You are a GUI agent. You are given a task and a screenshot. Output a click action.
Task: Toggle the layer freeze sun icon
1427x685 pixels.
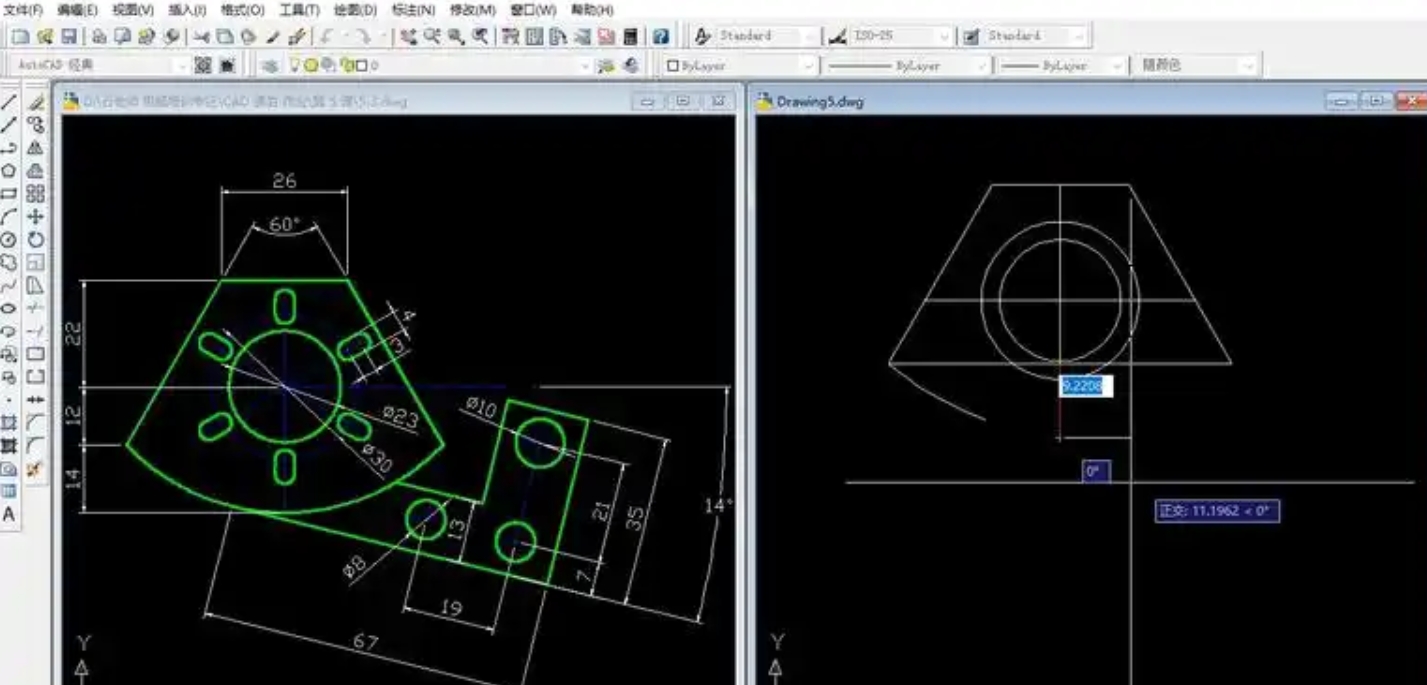[311, 66]
